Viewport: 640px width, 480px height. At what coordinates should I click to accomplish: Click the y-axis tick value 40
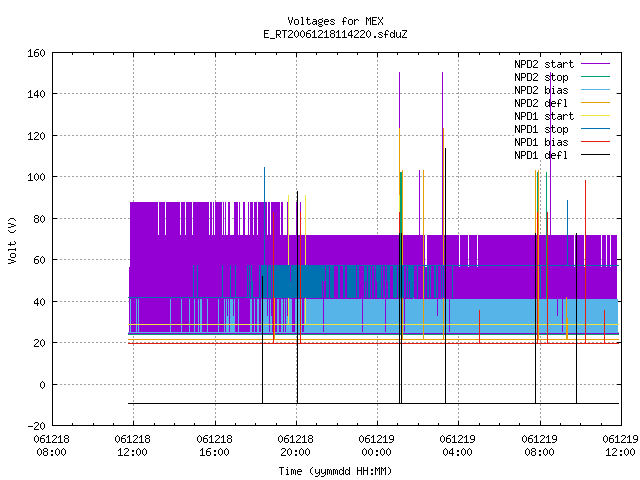click(39, 302)
